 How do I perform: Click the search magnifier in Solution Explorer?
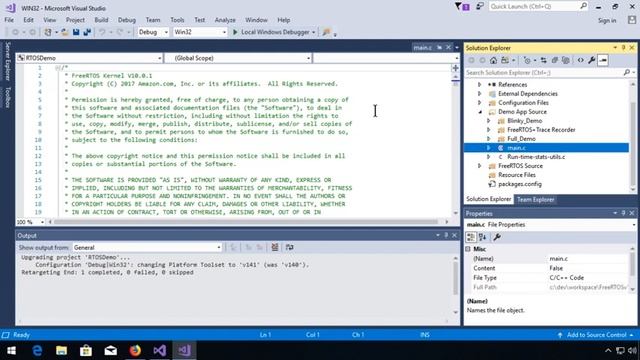point(627,73)
